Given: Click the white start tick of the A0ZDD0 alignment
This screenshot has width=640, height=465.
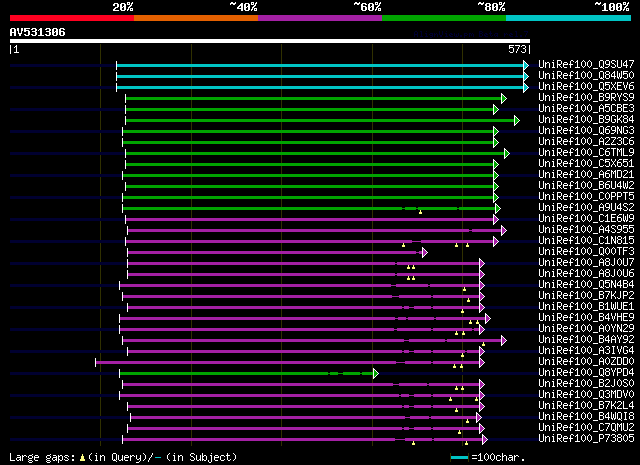Looking at the screenshot, I should click(x=96, y=363).
